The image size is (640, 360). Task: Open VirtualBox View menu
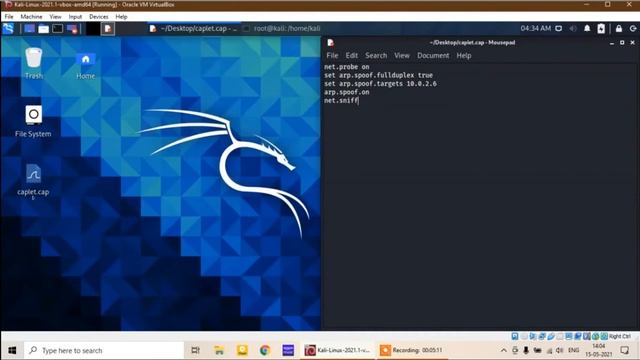[56, 17]
